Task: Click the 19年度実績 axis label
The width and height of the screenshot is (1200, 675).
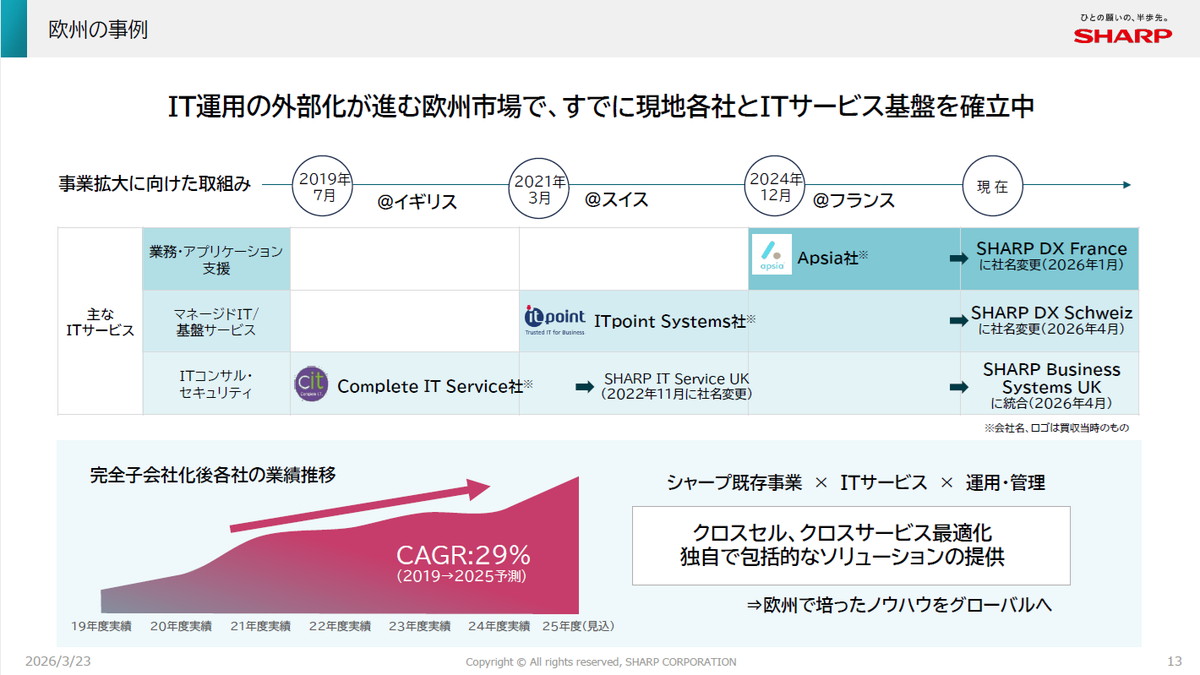Action: point(101,626)
